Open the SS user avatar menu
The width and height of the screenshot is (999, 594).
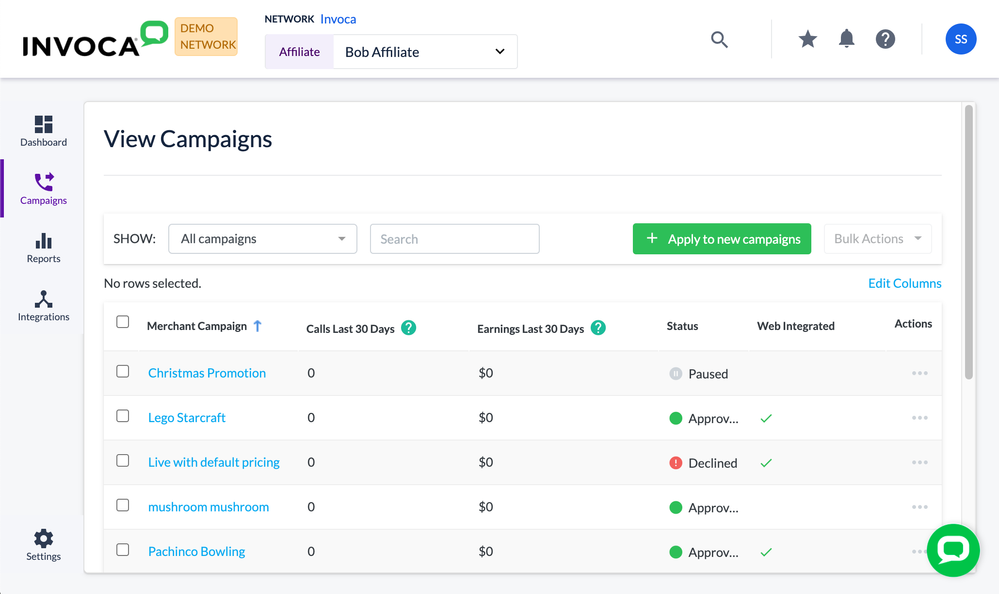pos(960,39)
